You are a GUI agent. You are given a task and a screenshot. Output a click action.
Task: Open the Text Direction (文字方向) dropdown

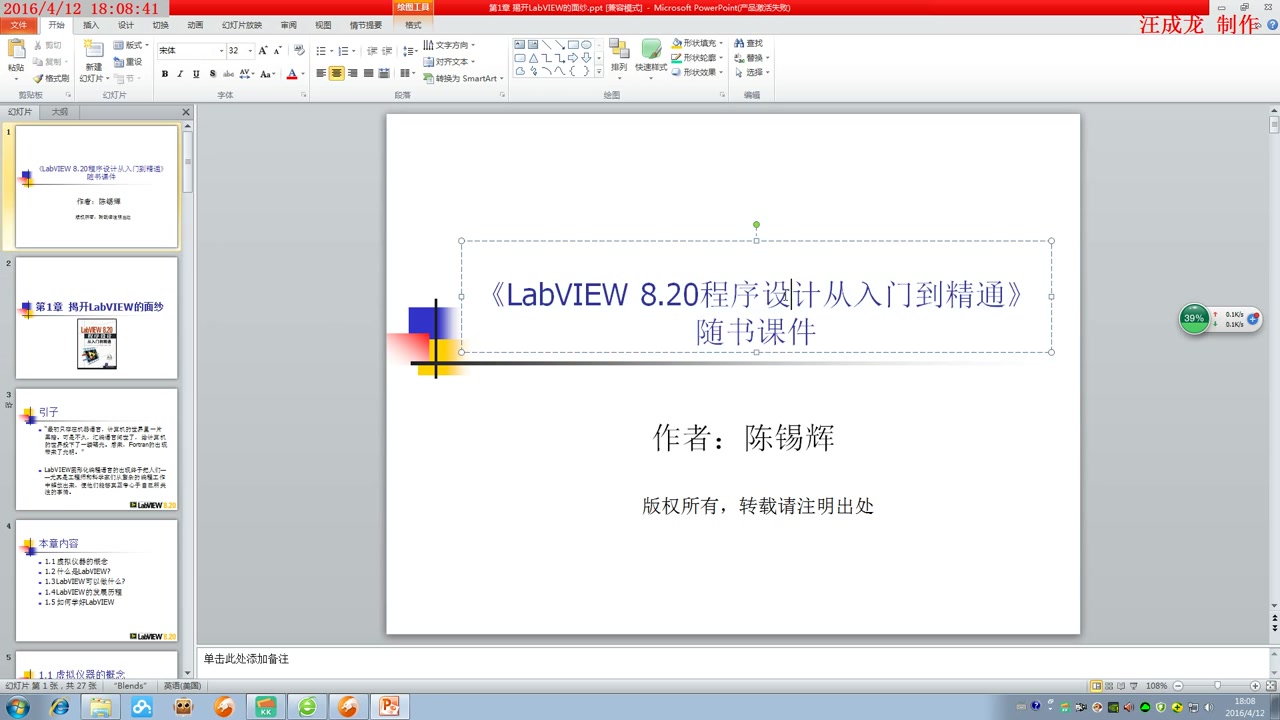click(449, 45)
